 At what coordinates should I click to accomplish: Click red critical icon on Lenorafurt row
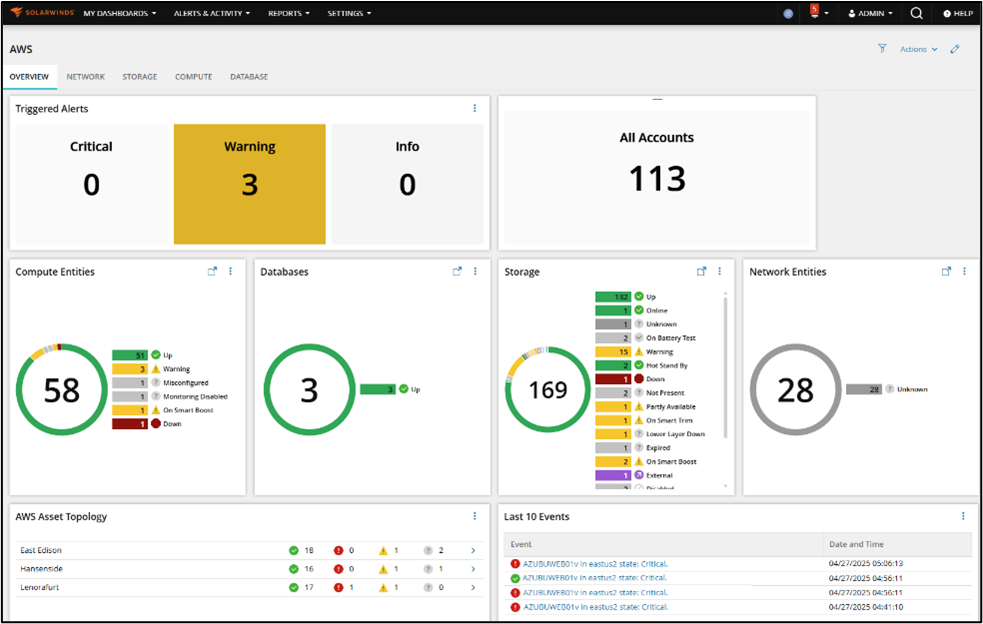coord(339,588)
